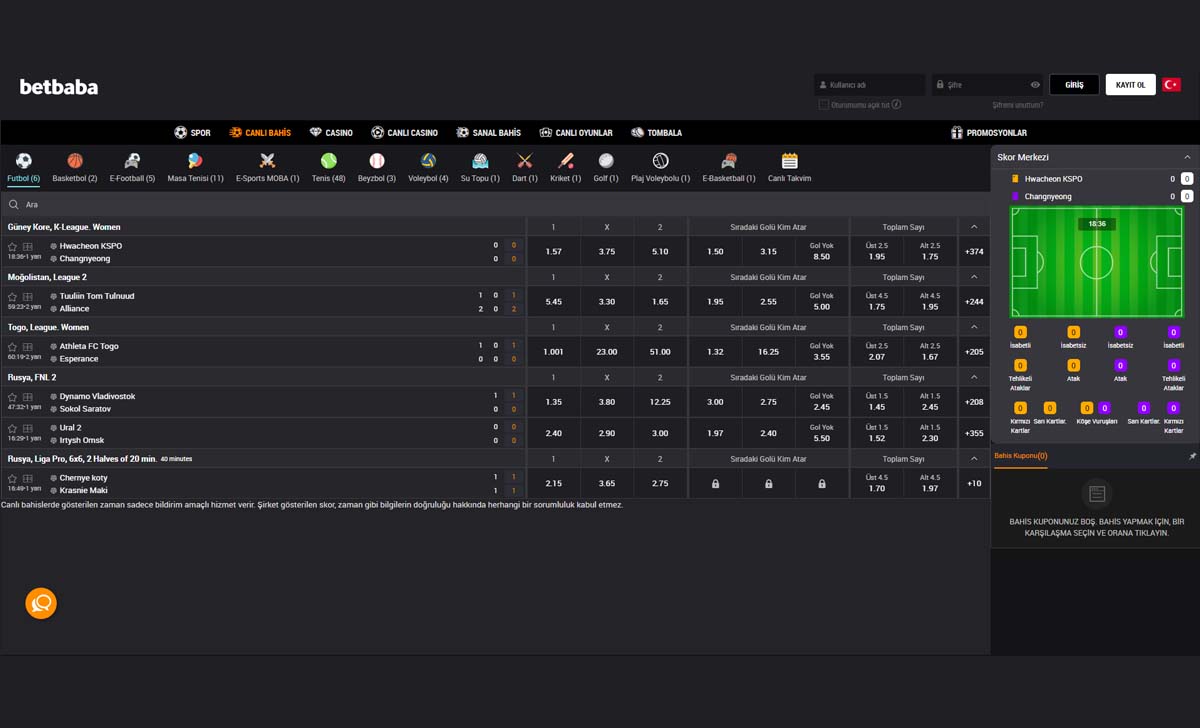Image resolution: width=1200 pixels, height=728 pixels.
Task: Open the CANLI OYUNLAR menu link
Action: (576, 133)
